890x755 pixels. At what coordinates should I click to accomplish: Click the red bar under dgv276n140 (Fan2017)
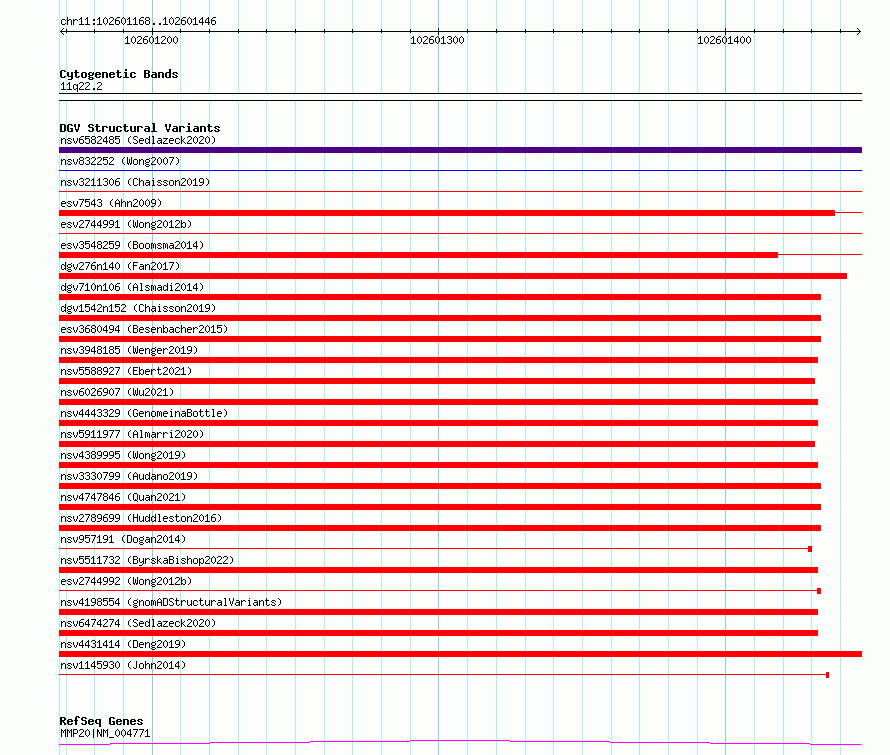click(453, 276)
